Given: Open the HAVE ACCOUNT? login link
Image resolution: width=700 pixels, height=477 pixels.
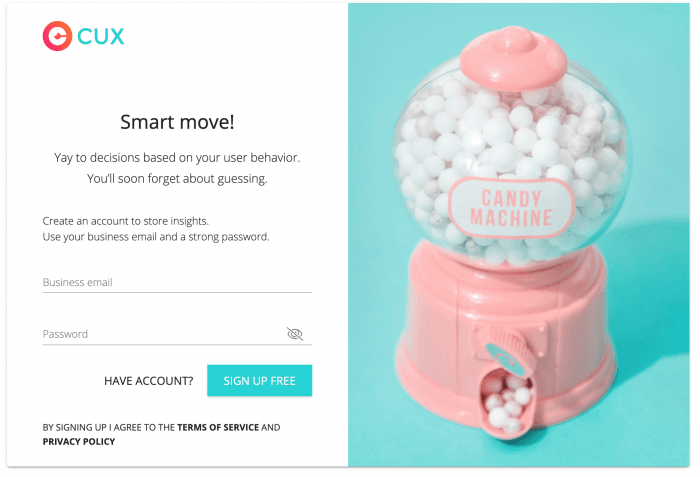Looking at the screenshot, I should click(x=149, y=381).
